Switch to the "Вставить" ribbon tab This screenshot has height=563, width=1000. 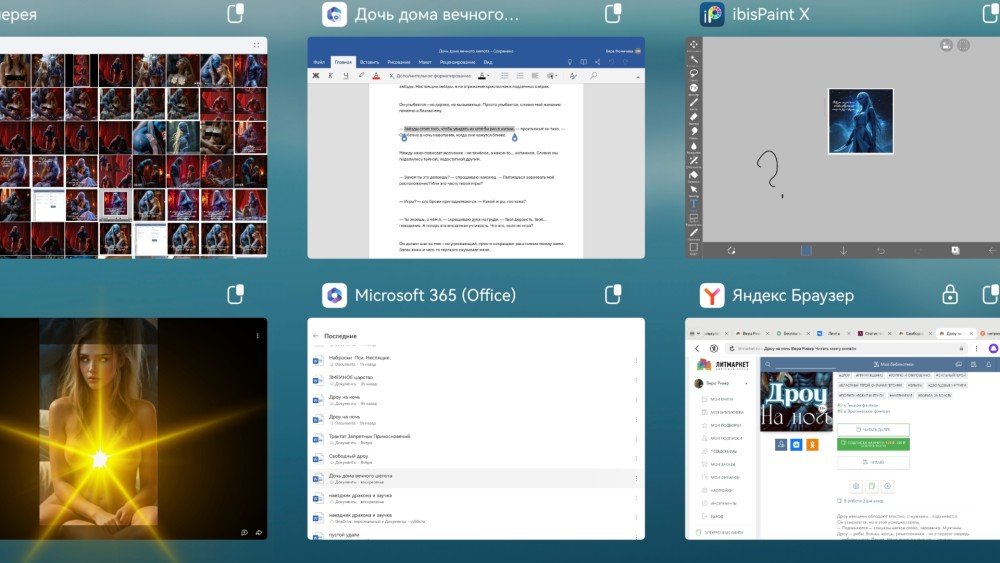[369, 62]
